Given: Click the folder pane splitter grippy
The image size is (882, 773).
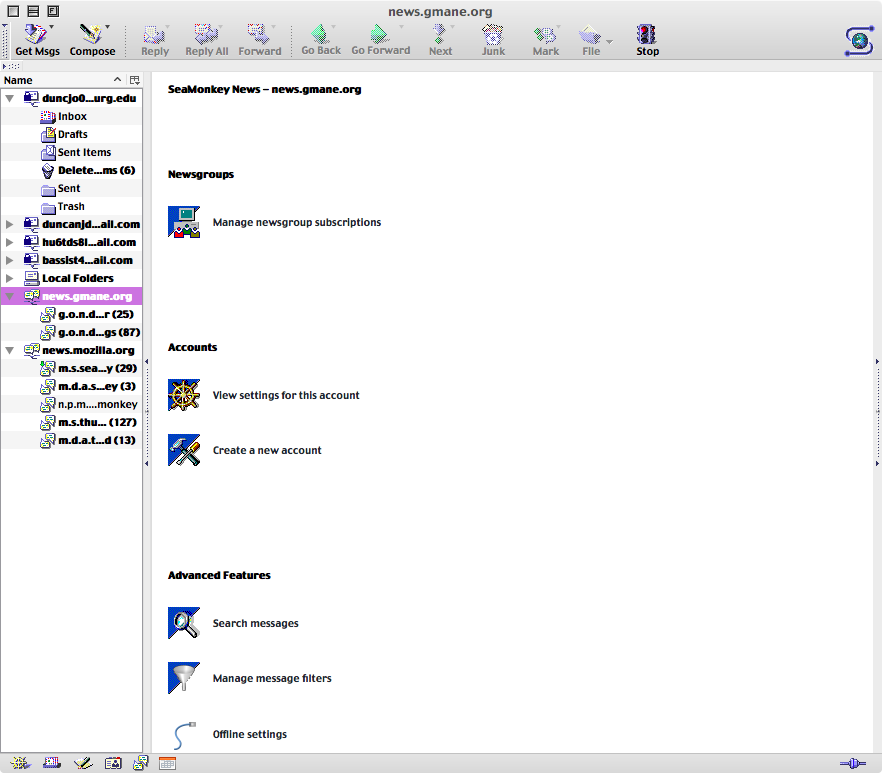Looking at the screenshot, I should [x=147, y=410].
